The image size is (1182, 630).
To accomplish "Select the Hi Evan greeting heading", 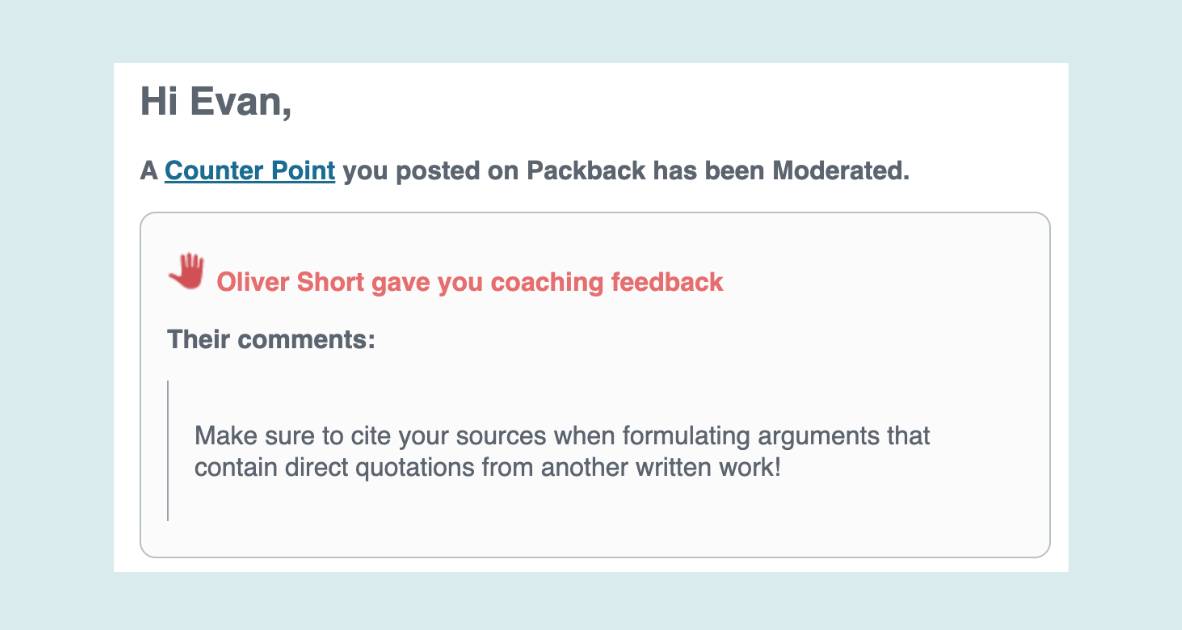I will 216,102.
